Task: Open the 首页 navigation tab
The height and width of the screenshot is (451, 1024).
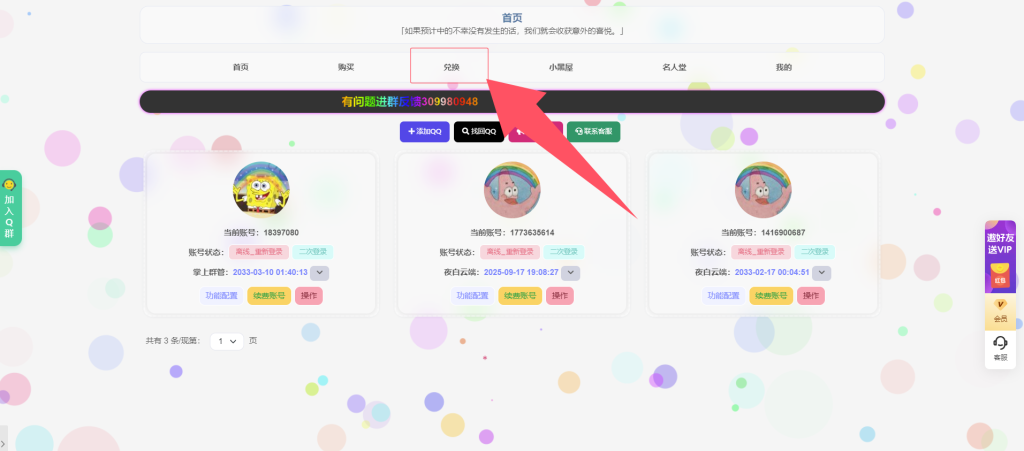Action: [240, 67]
